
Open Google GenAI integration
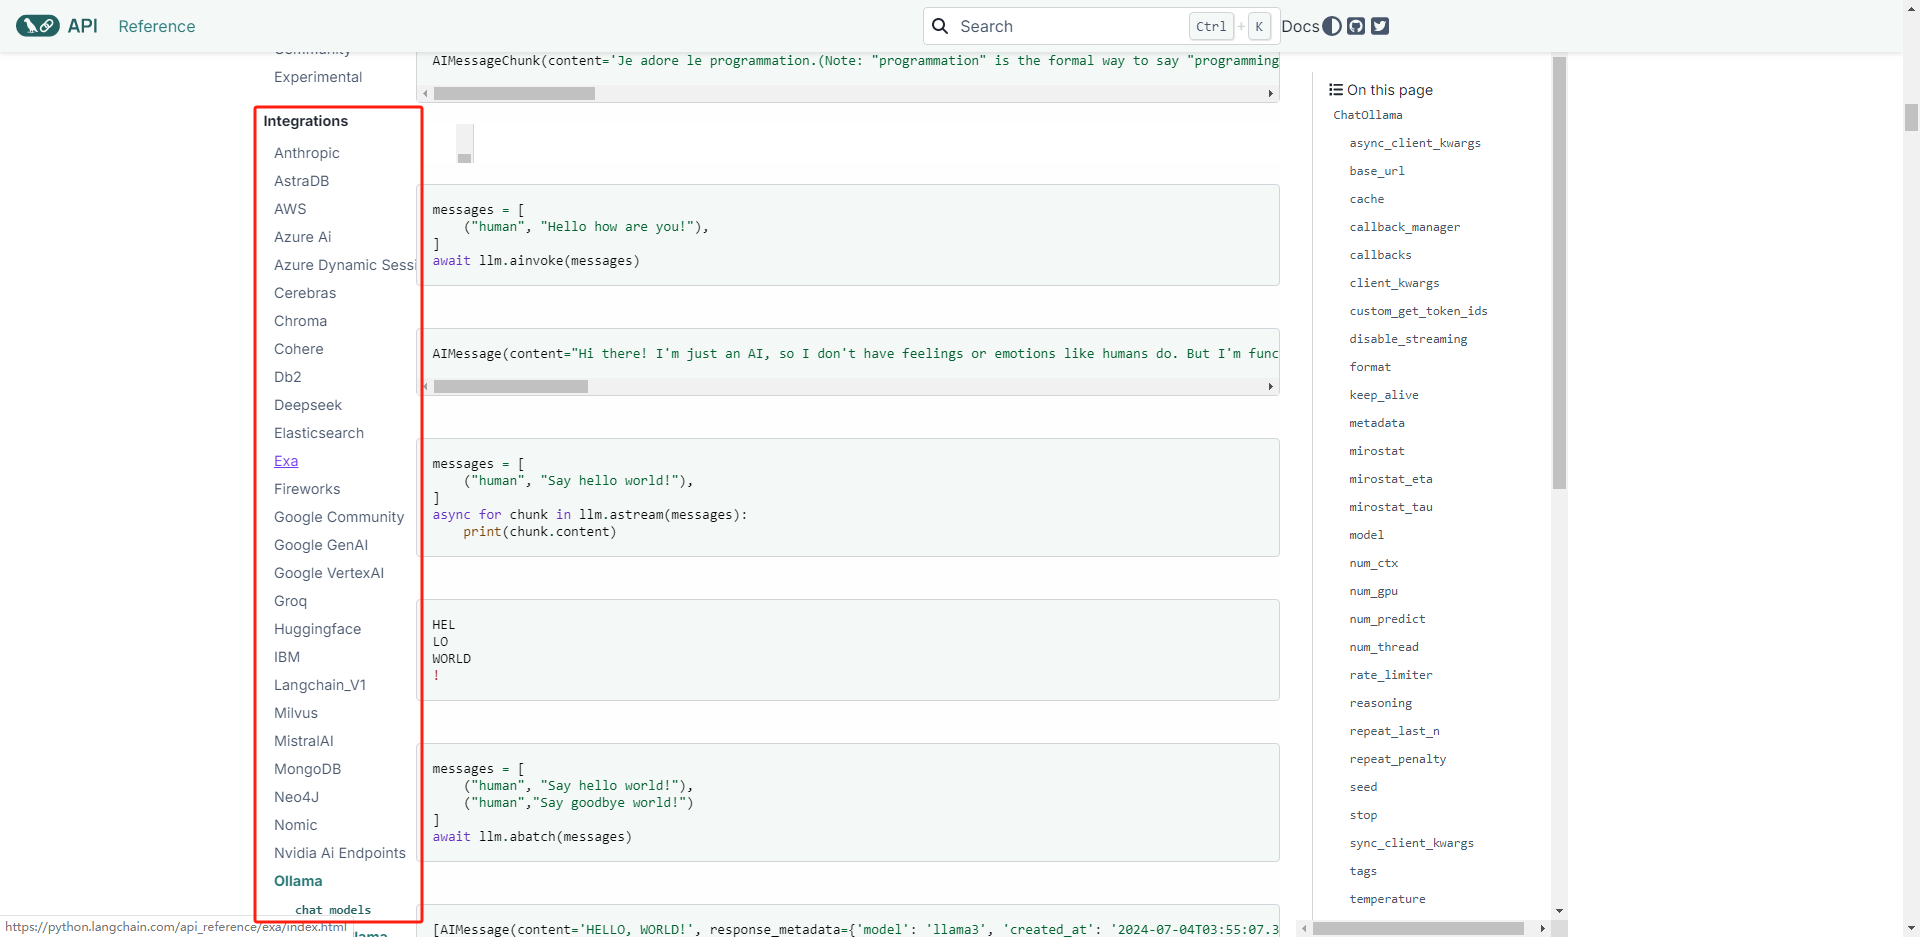click(x=321, y=545)
